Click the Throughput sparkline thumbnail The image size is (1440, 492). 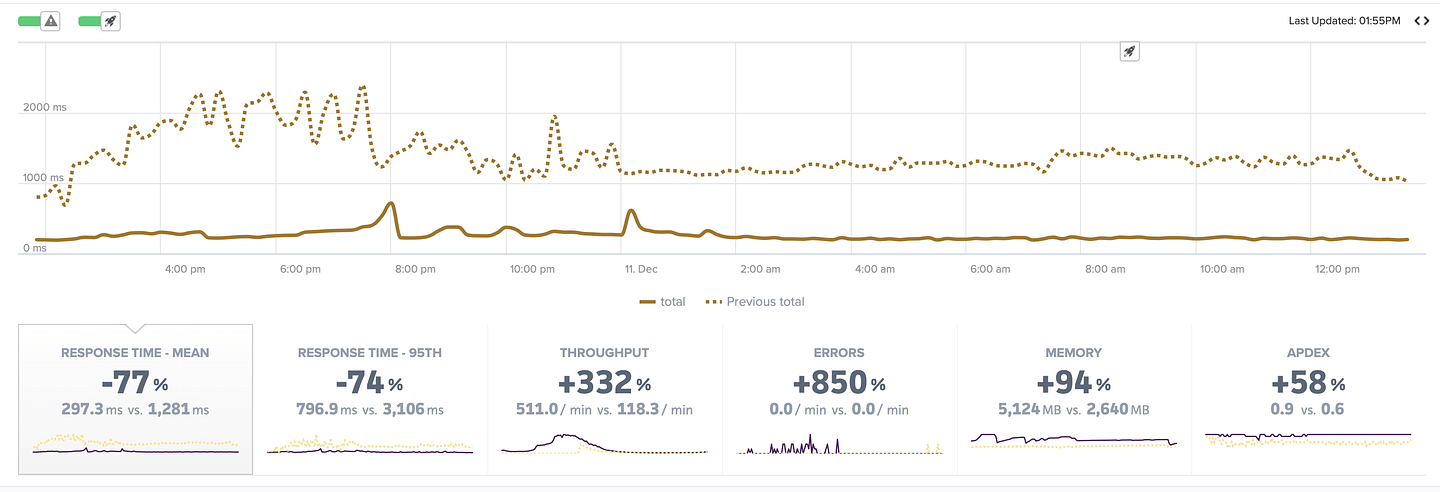point(604,445)
